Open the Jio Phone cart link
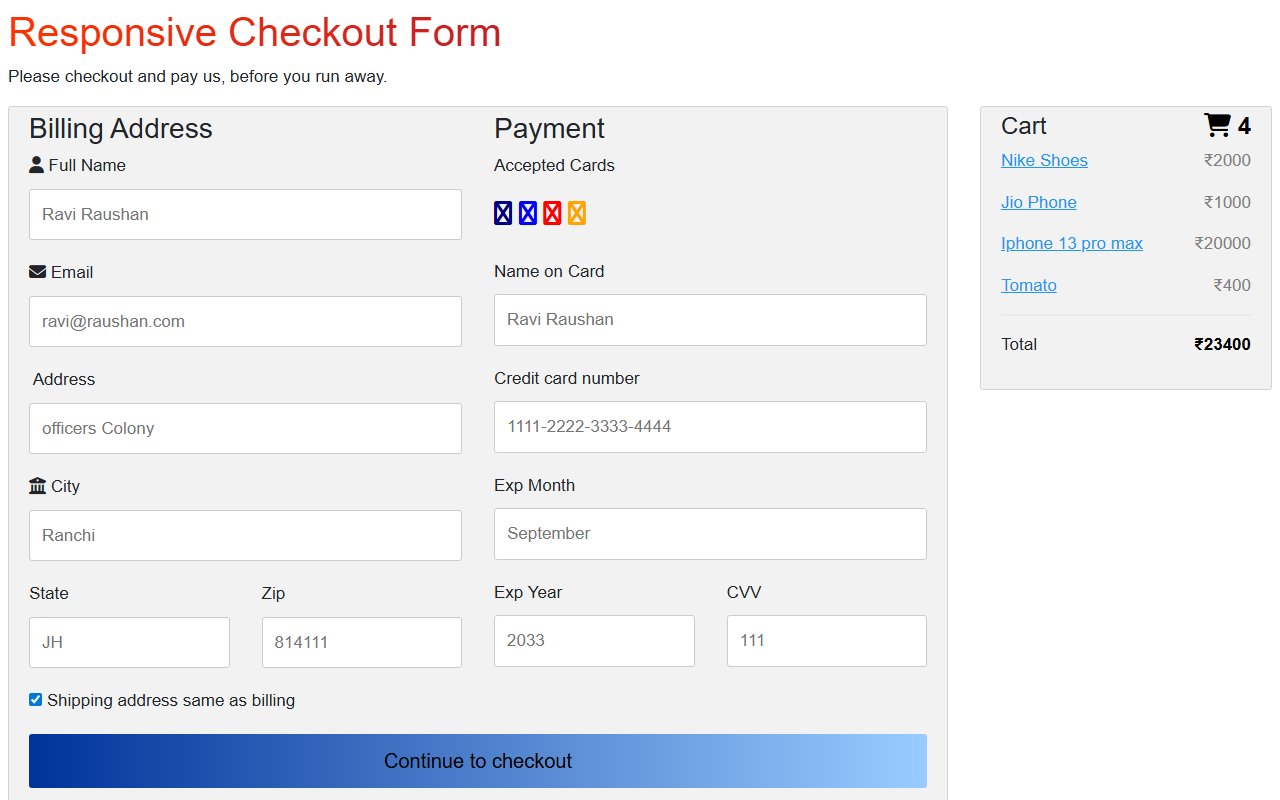 (1038, 202)
